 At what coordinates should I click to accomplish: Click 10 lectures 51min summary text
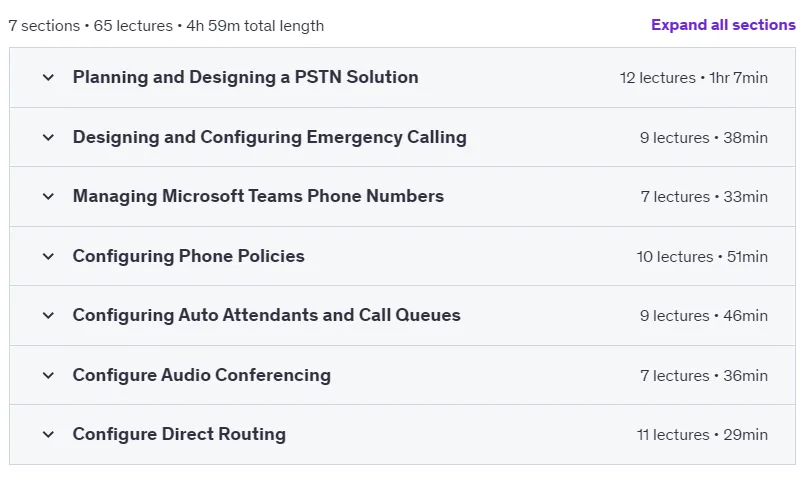[x=702, y=256]
